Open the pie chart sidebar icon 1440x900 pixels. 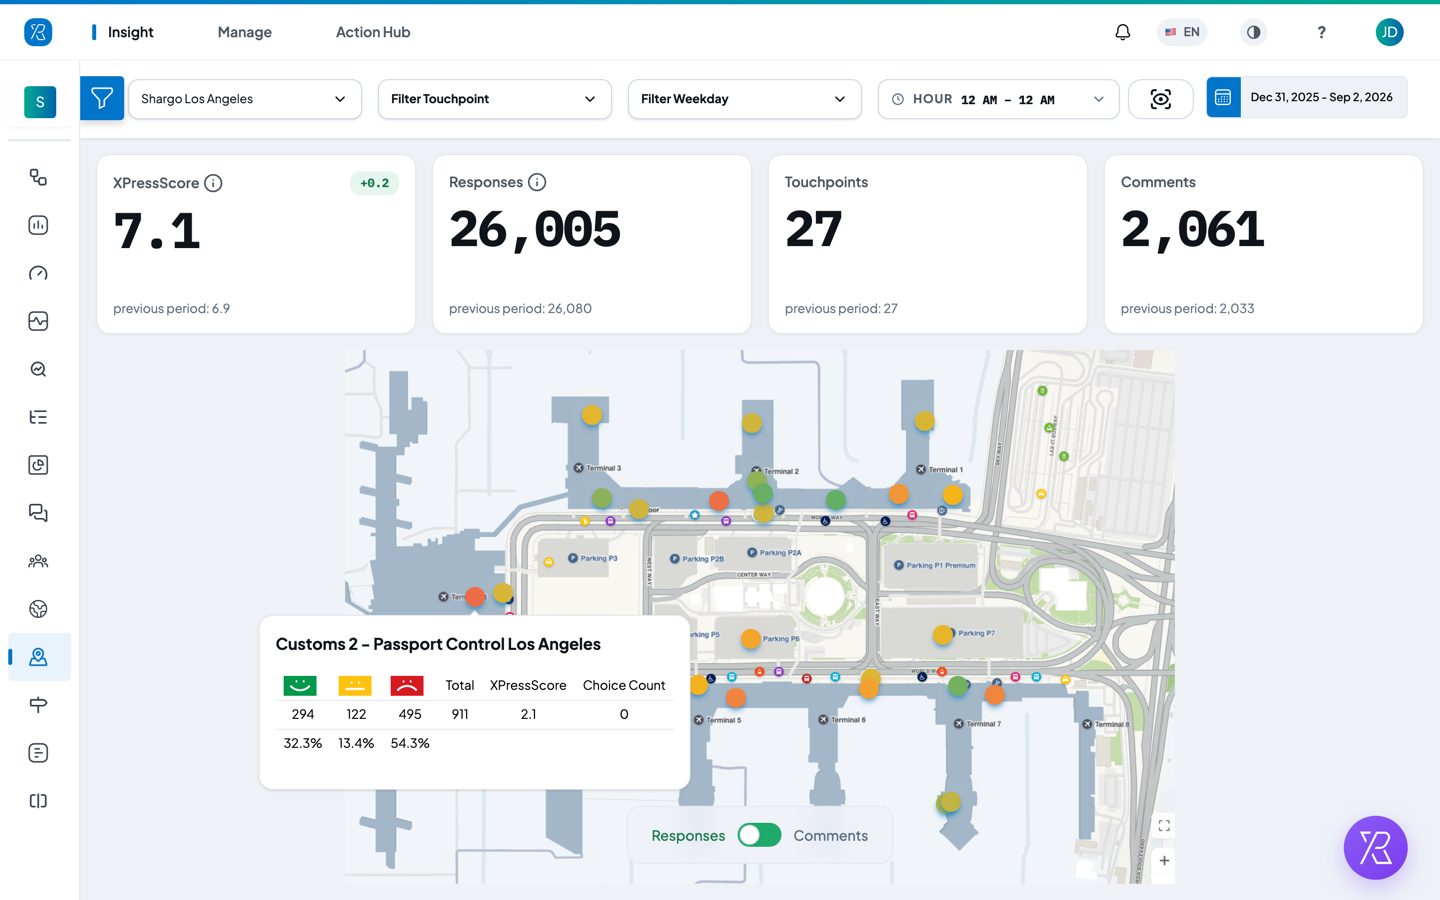(38, 465)
